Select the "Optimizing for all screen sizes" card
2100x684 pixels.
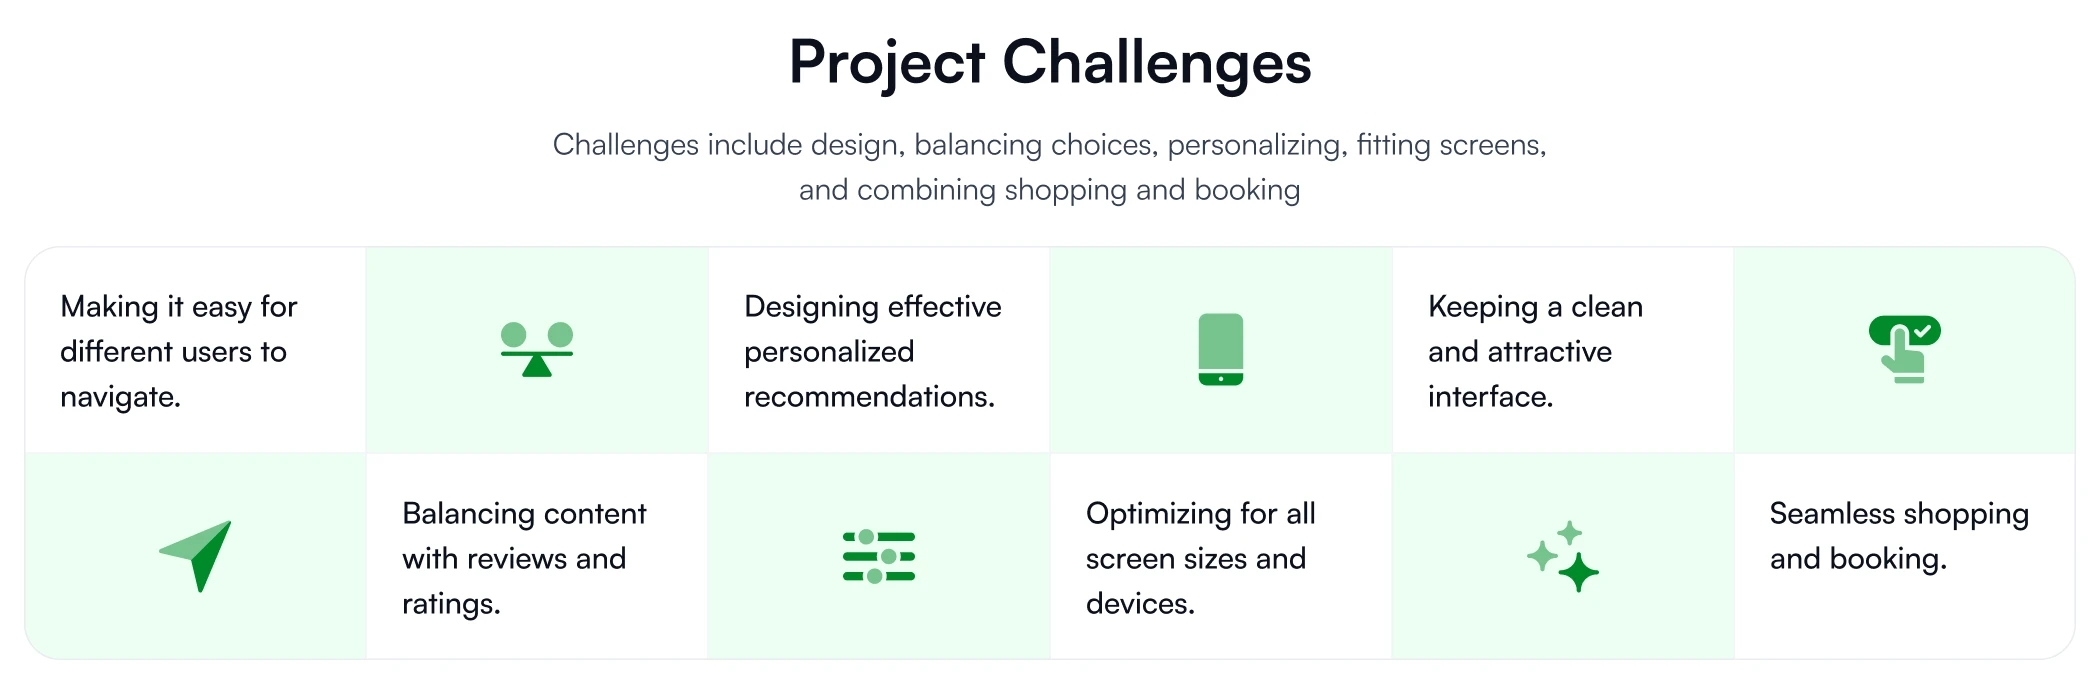click(1221, 557)
